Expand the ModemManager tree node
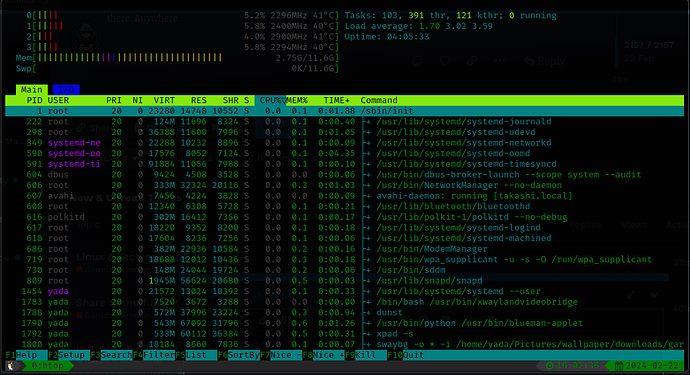Viewport: 690px width, 375px height. [367, 249]
